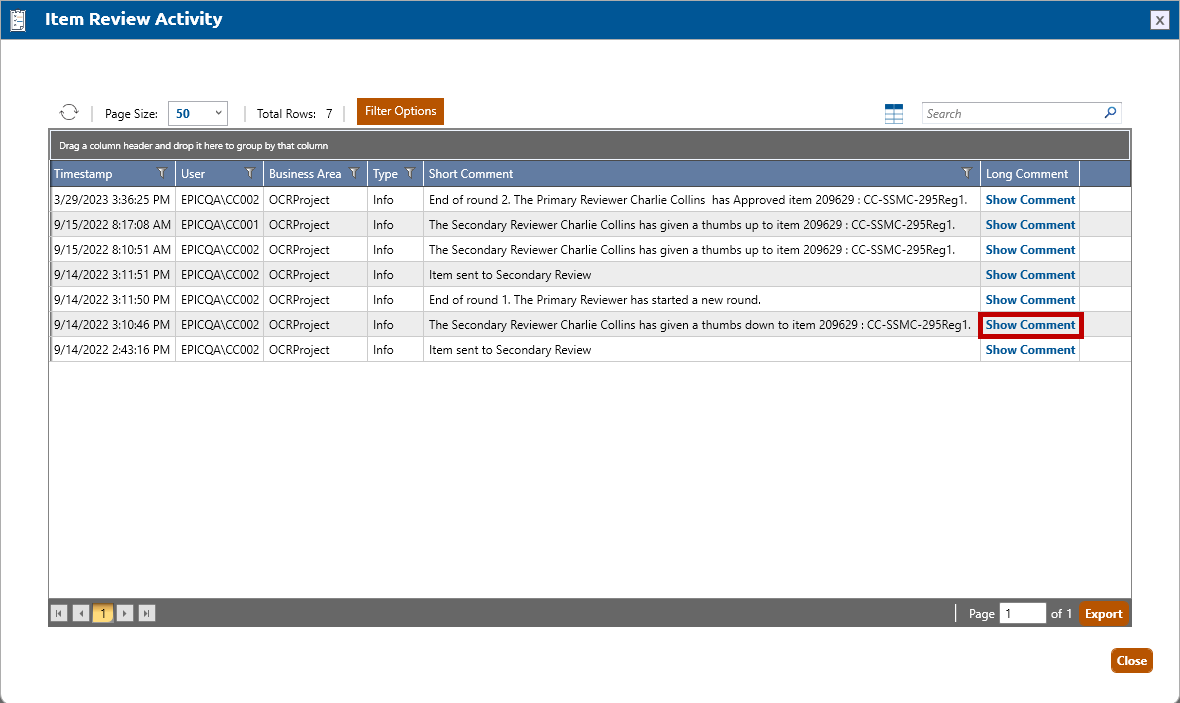Expand the Page Size dropdown
Screen dimensions: 1180x703
(198, 114)
